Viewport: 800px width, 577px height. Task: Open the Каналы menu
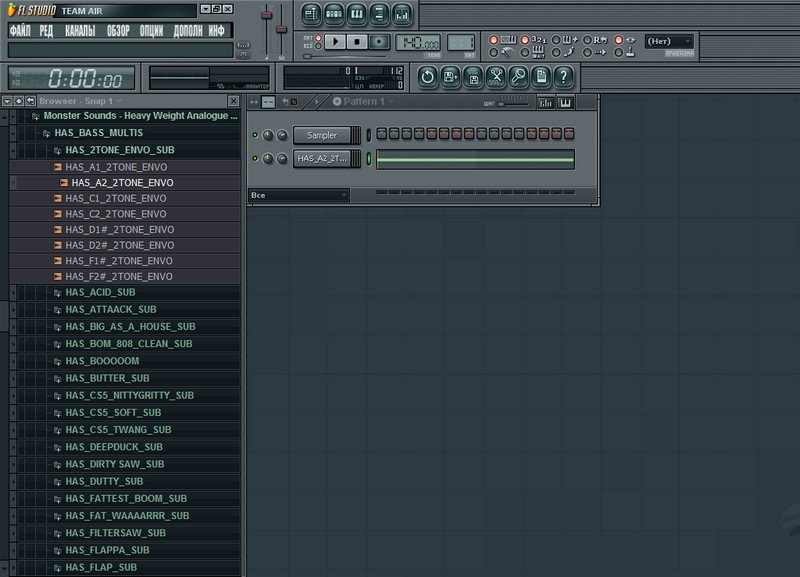point(80,31)
